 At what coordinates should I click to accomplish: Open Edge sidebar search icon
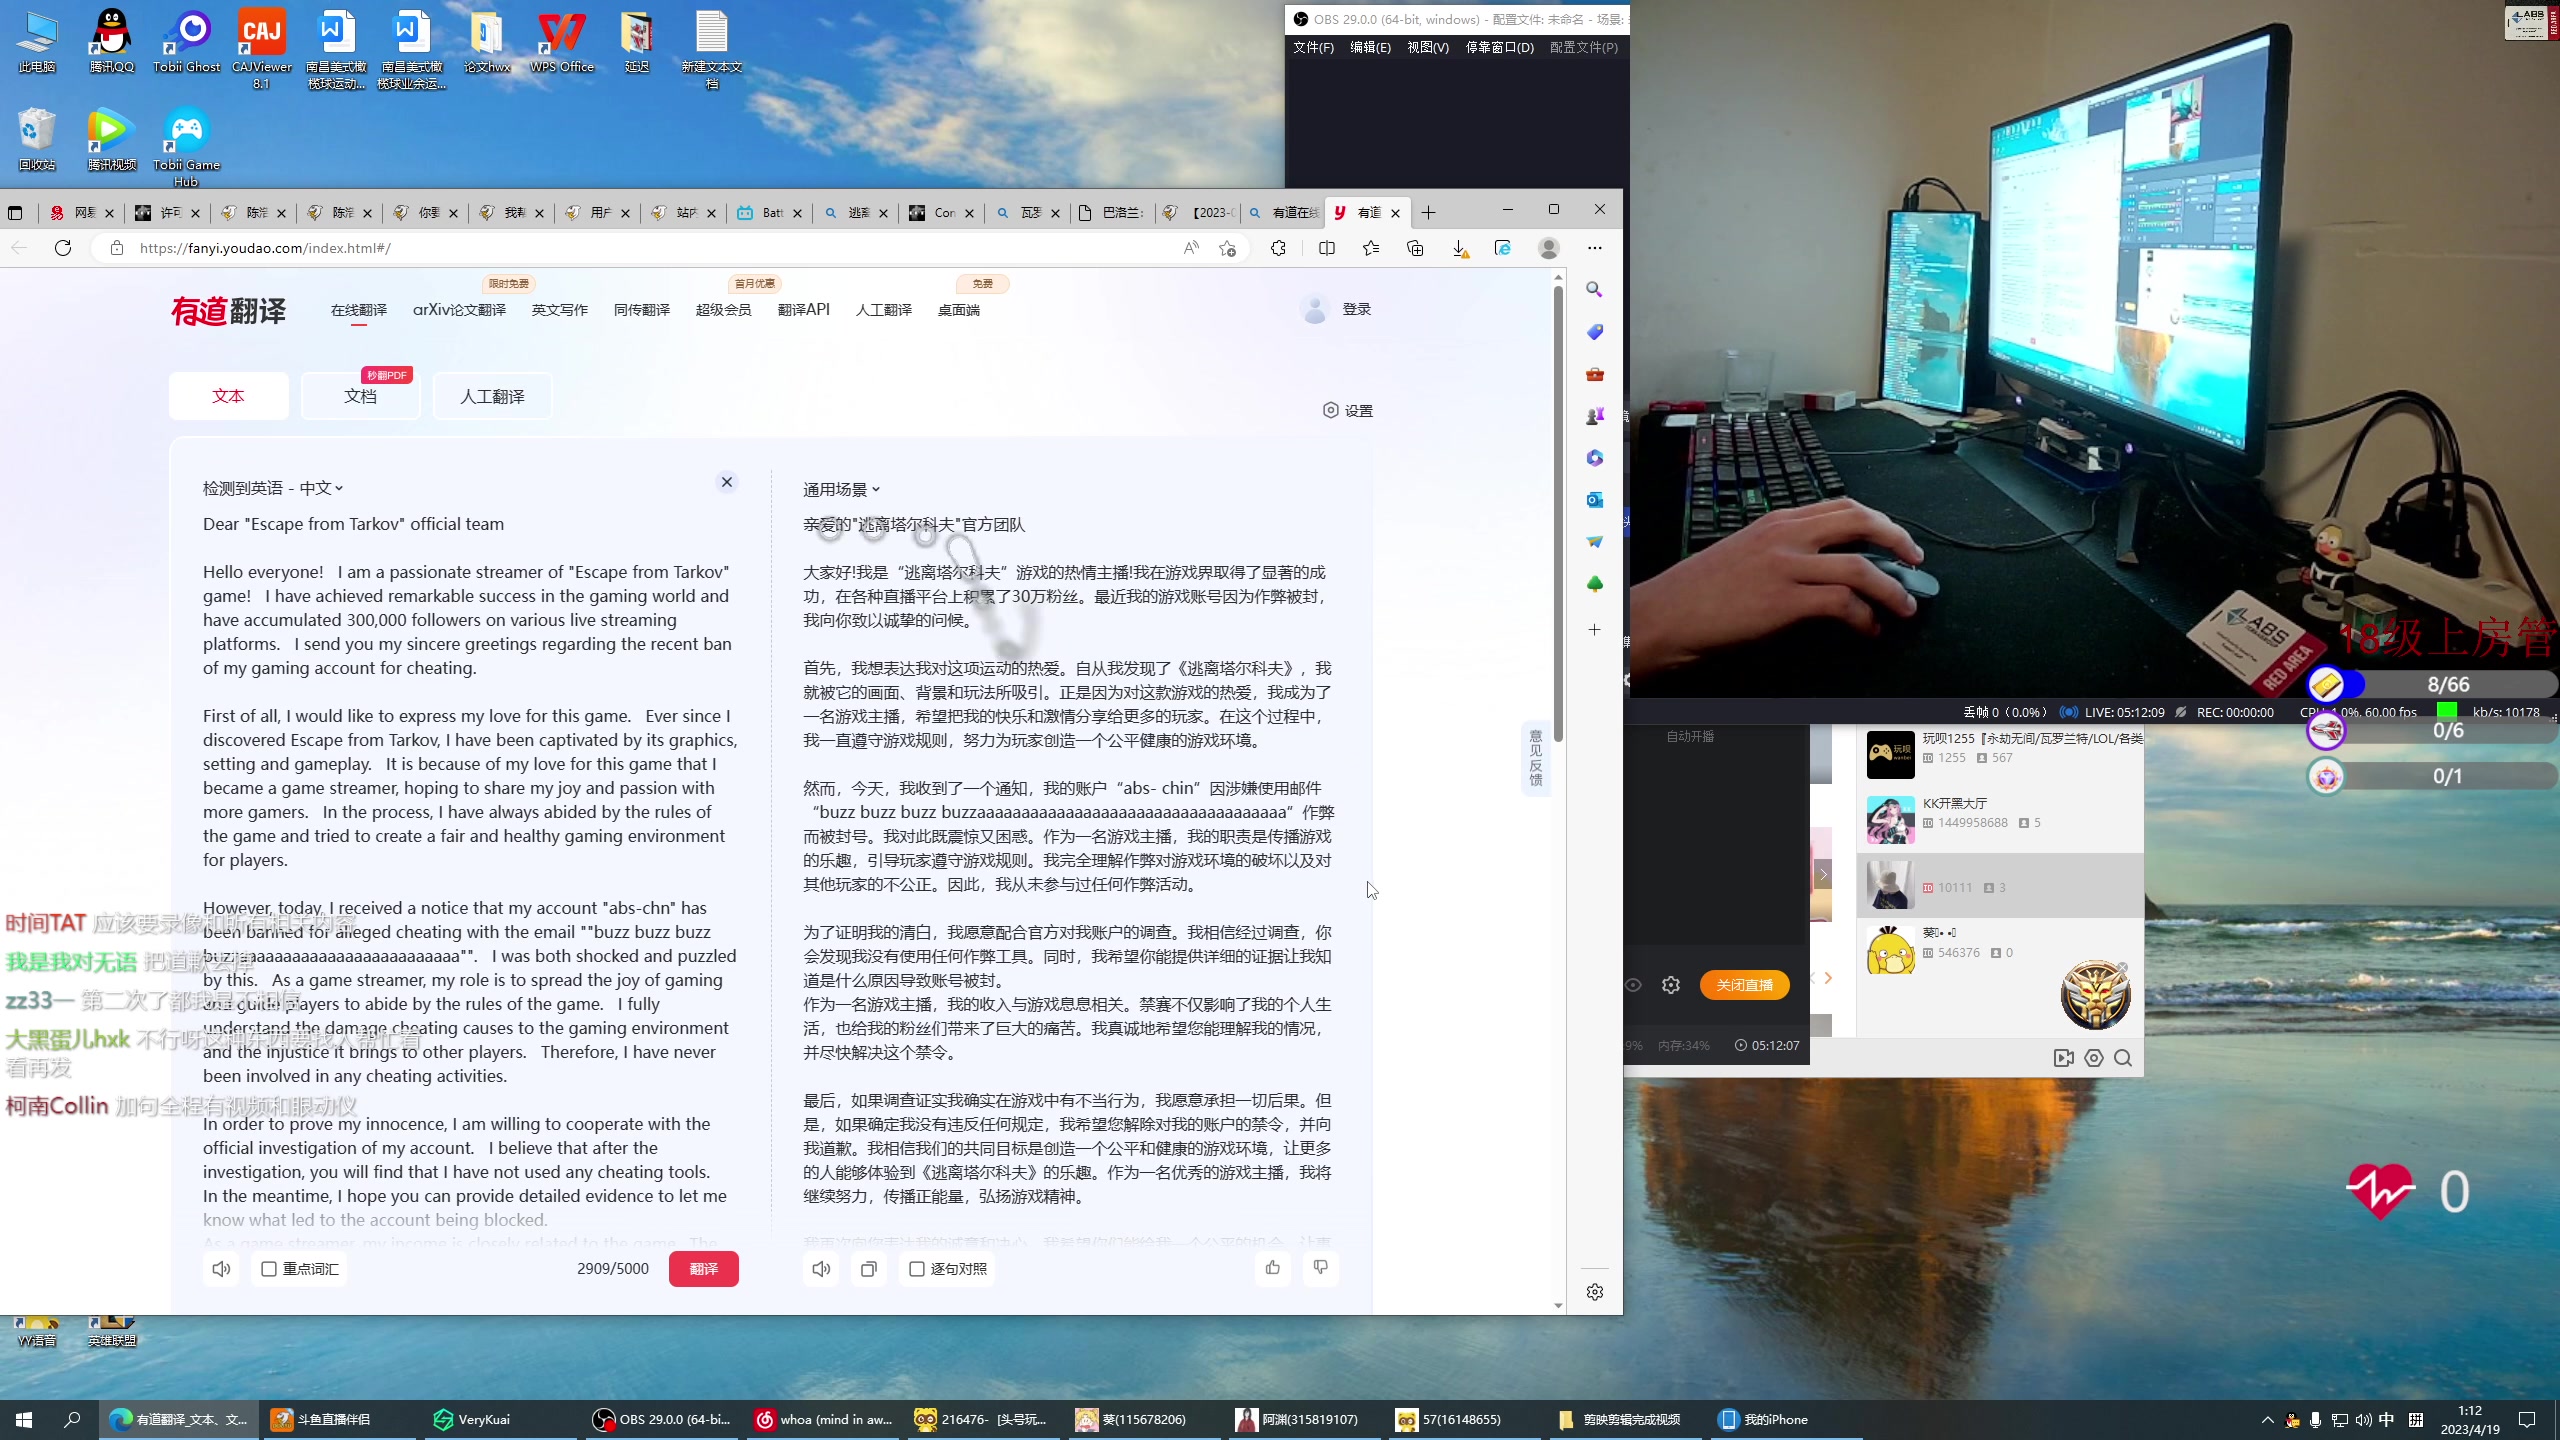point(1595,289)
